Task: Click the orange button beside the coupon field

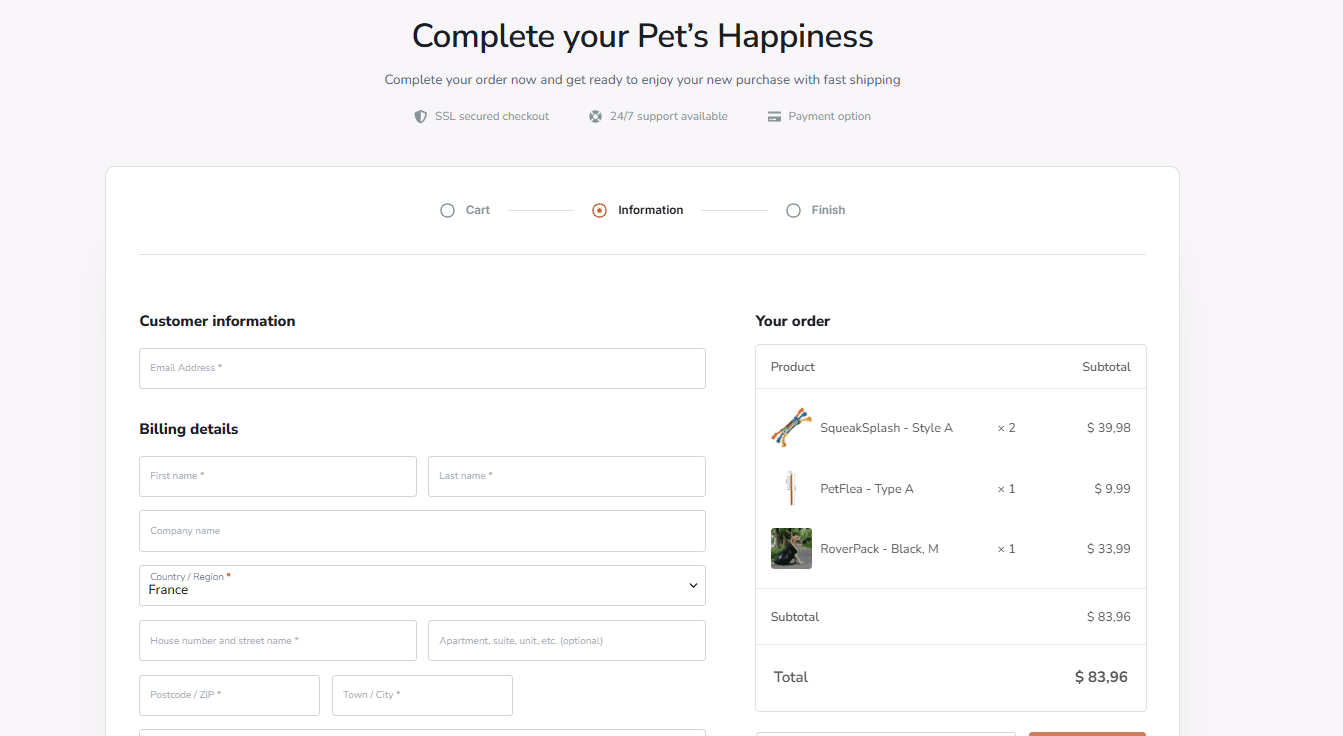Action: pyautogui.click(x=1087, y=733)
